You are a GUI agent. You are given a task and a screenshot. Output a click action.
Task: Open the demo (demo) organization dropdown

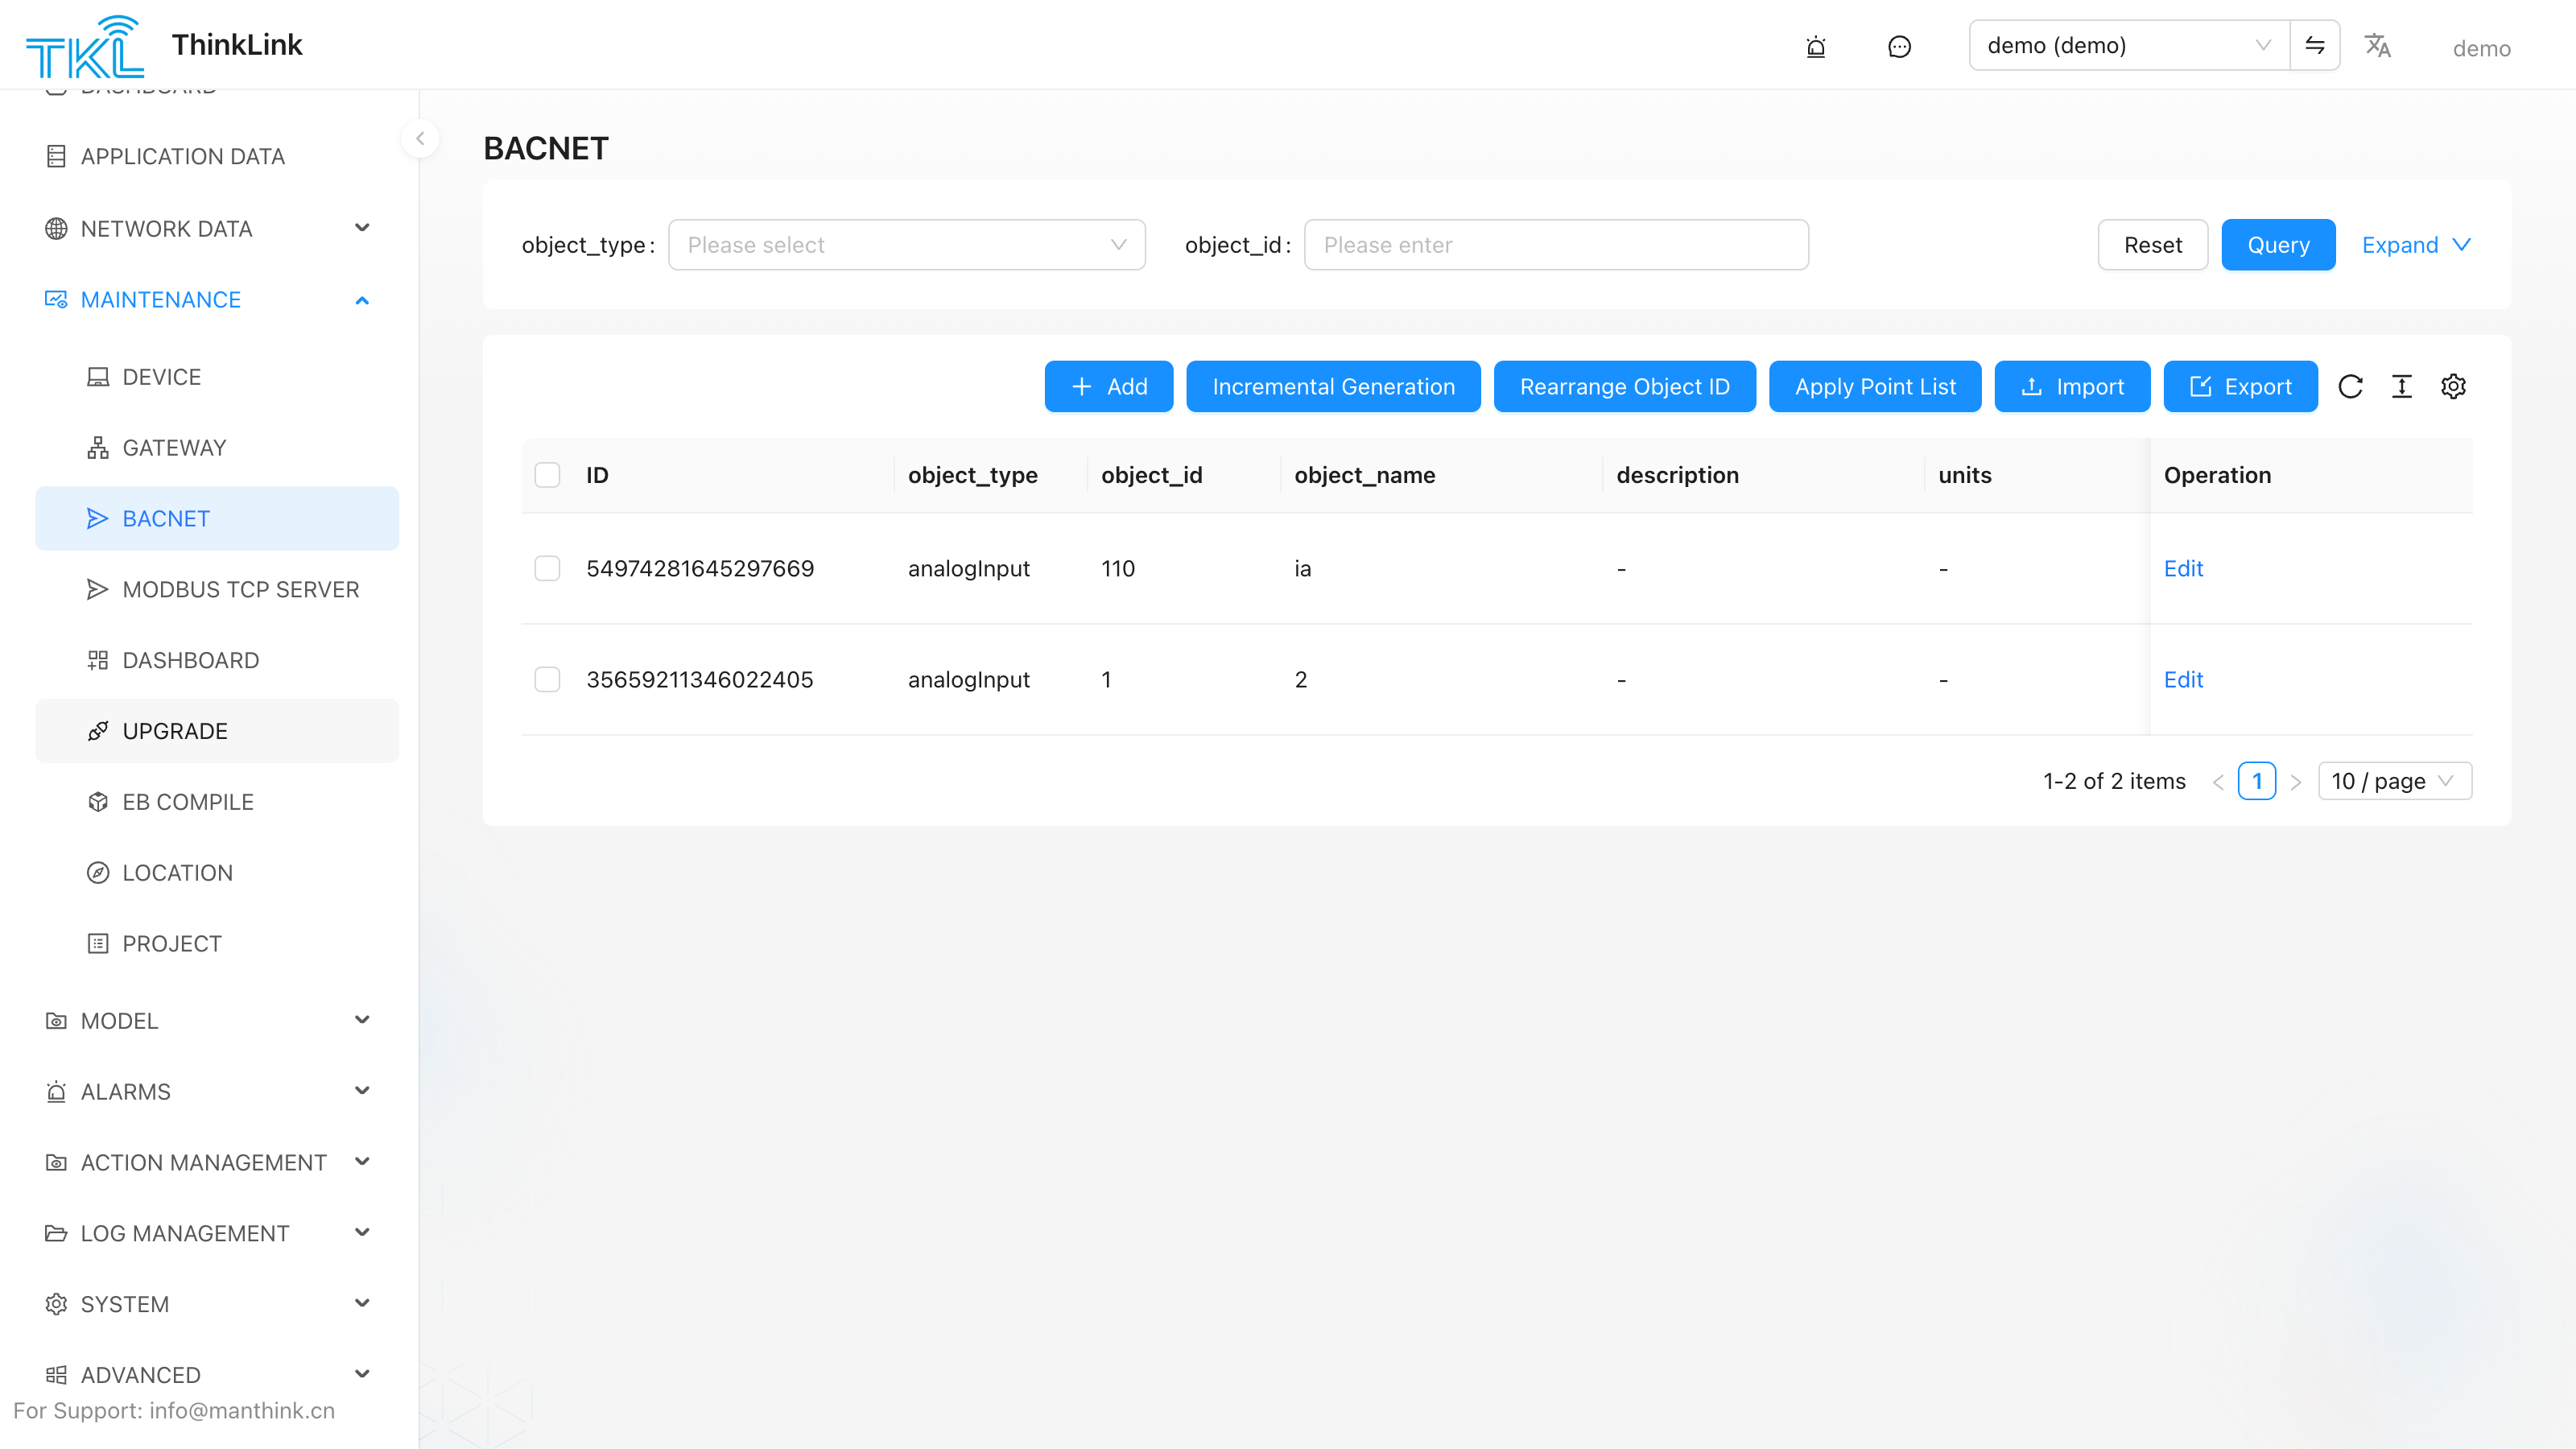[x=2129, y=45]
